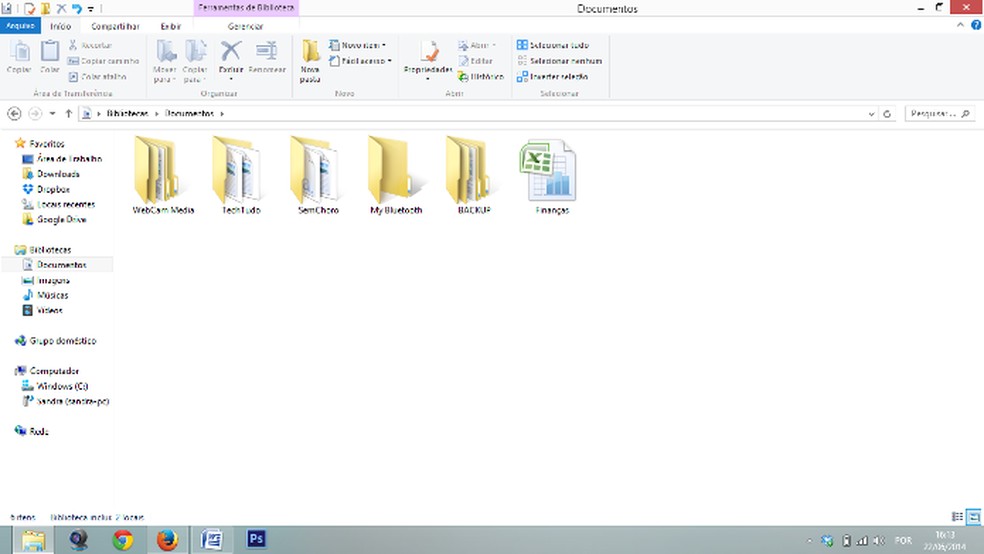
Task: Select the TechTudo folder
Action: [x=241, y=176]
